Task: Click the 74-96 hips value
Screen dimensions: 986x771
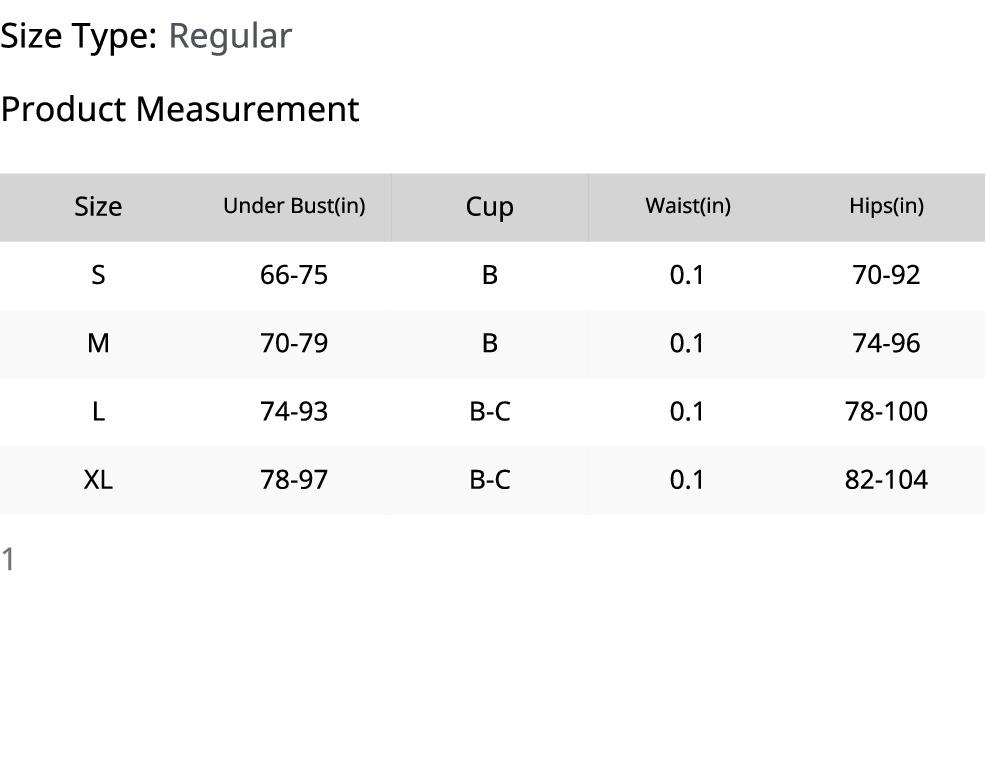Action: click(x=886, y=343)
